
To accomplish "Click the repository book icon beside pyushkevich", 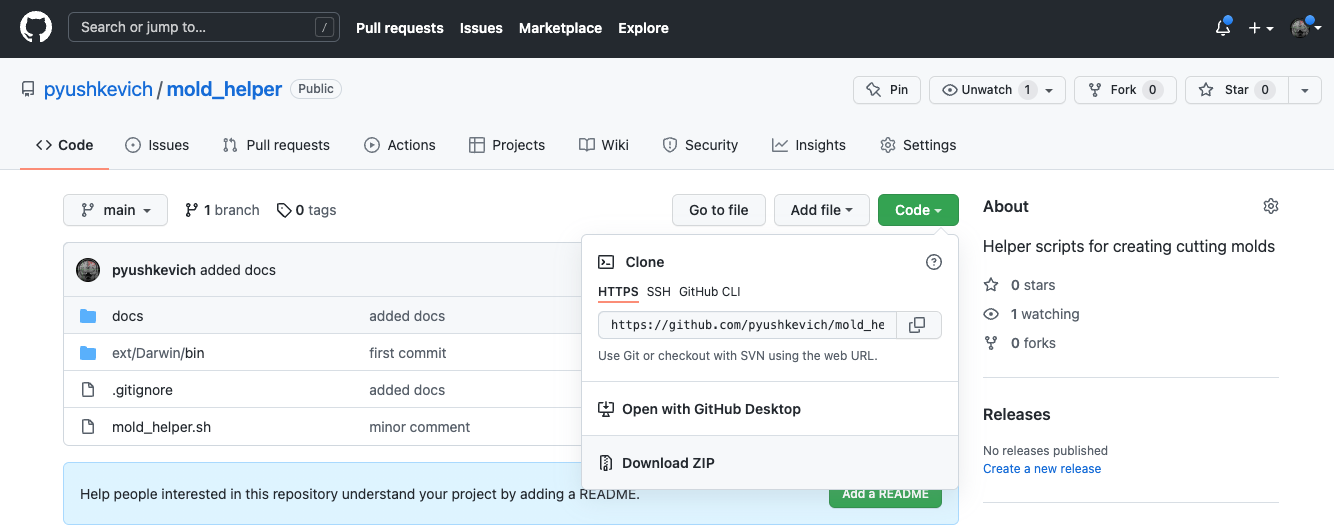I will [28, 89].
